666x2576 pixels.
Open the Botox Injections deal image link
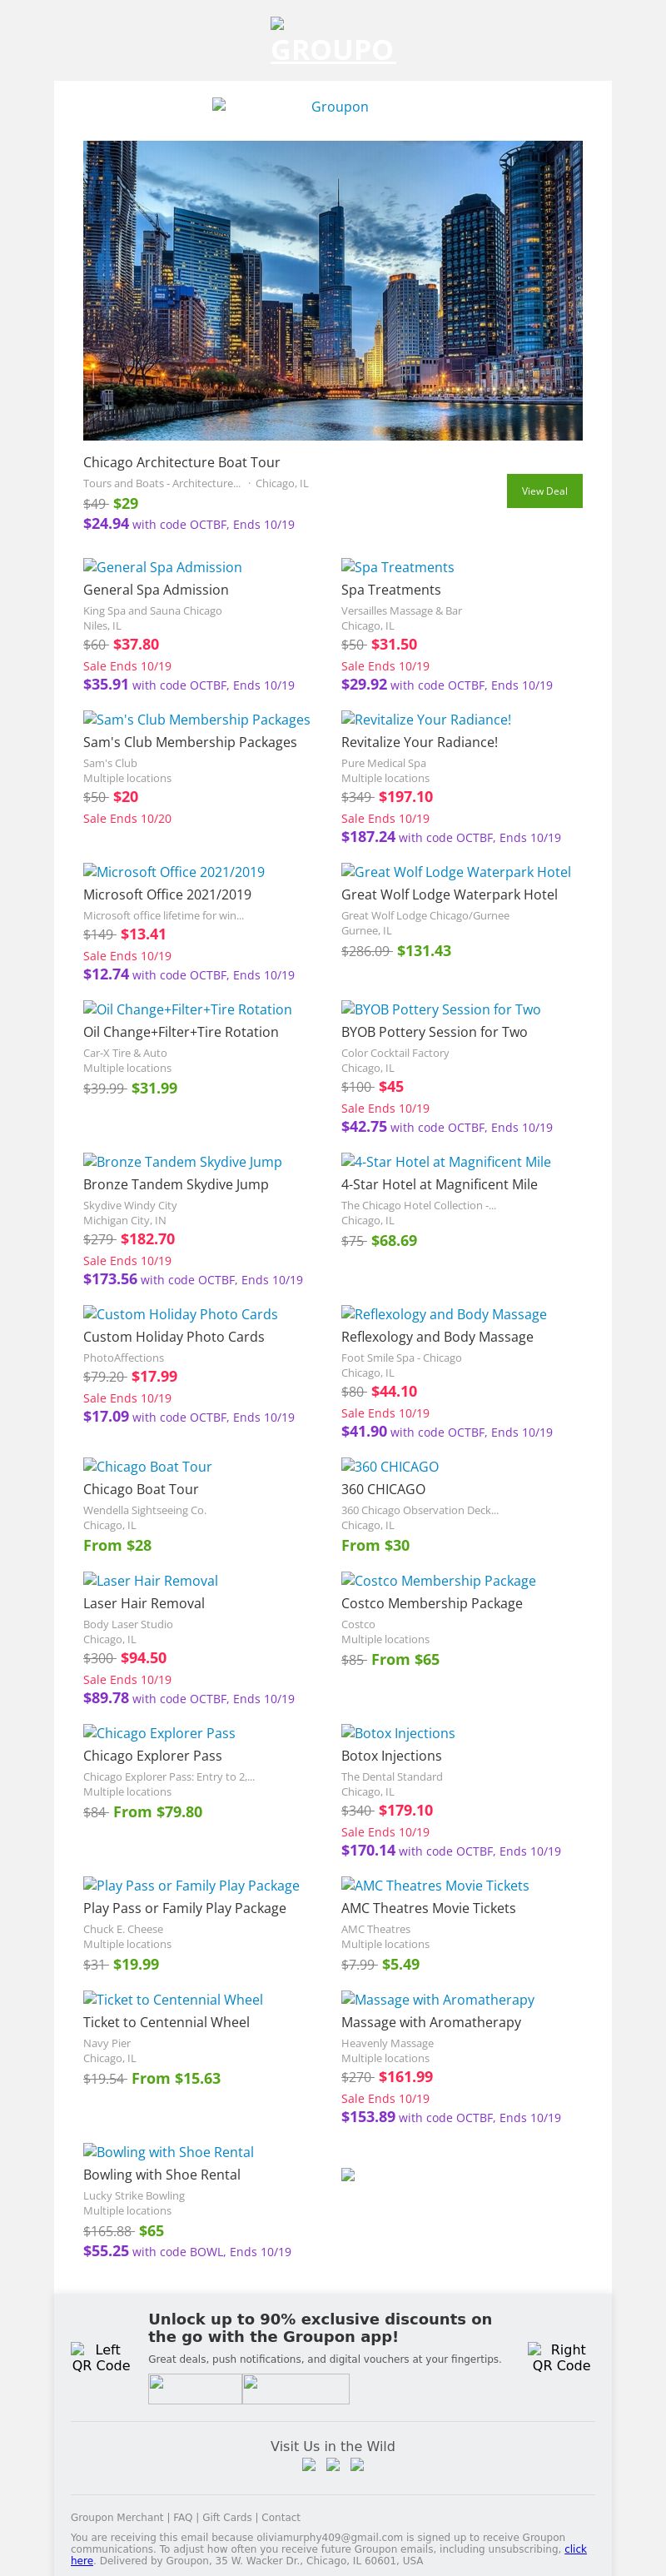tap(398, 1733)
